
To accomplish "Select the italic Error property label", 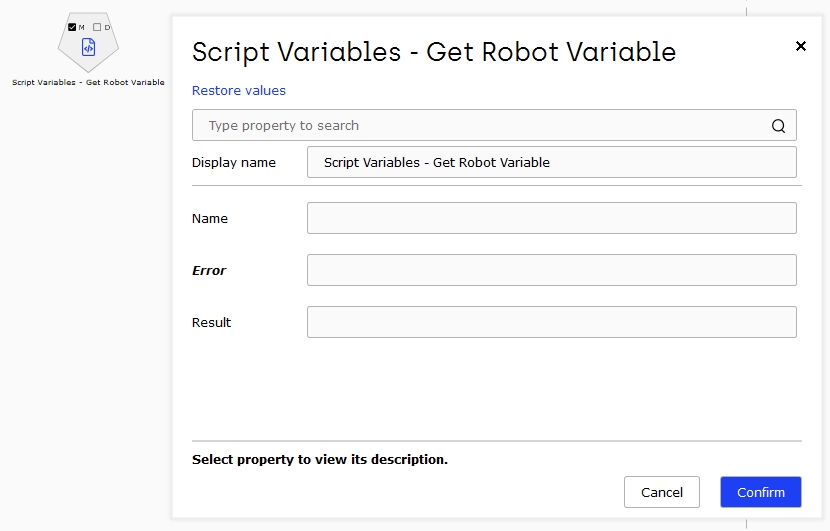I will (209, 271).
